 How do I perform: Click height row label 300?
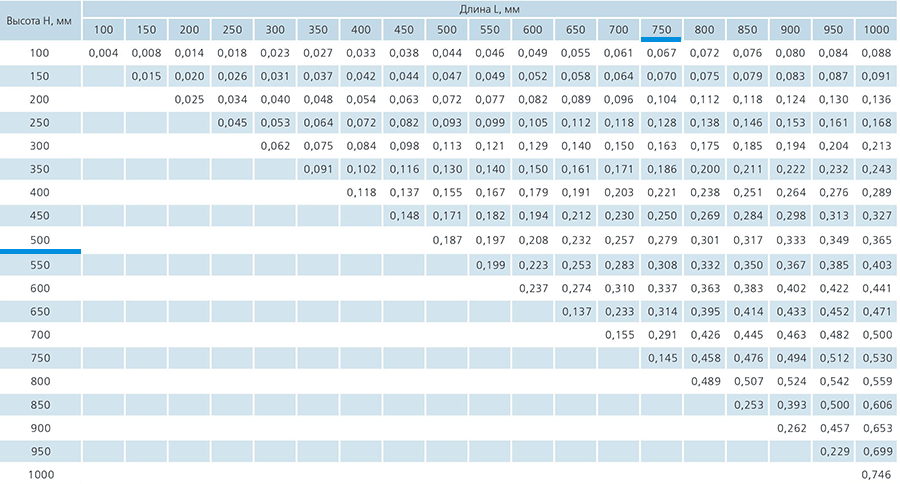pos(40,146)
